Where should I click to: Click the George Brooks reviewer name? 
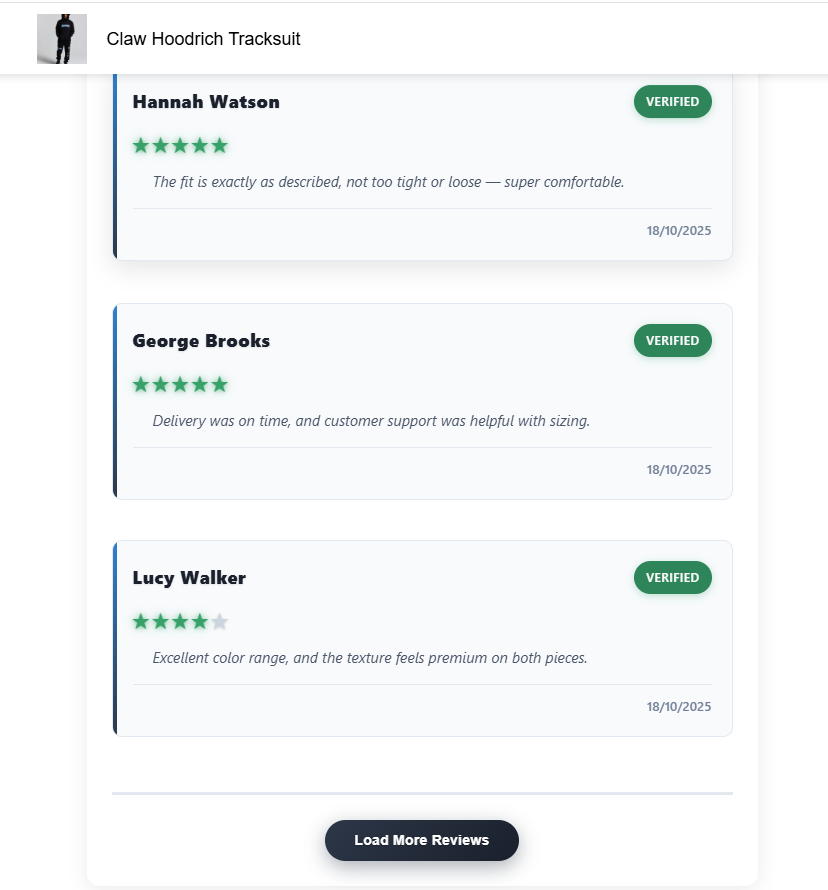coord(201,341)
